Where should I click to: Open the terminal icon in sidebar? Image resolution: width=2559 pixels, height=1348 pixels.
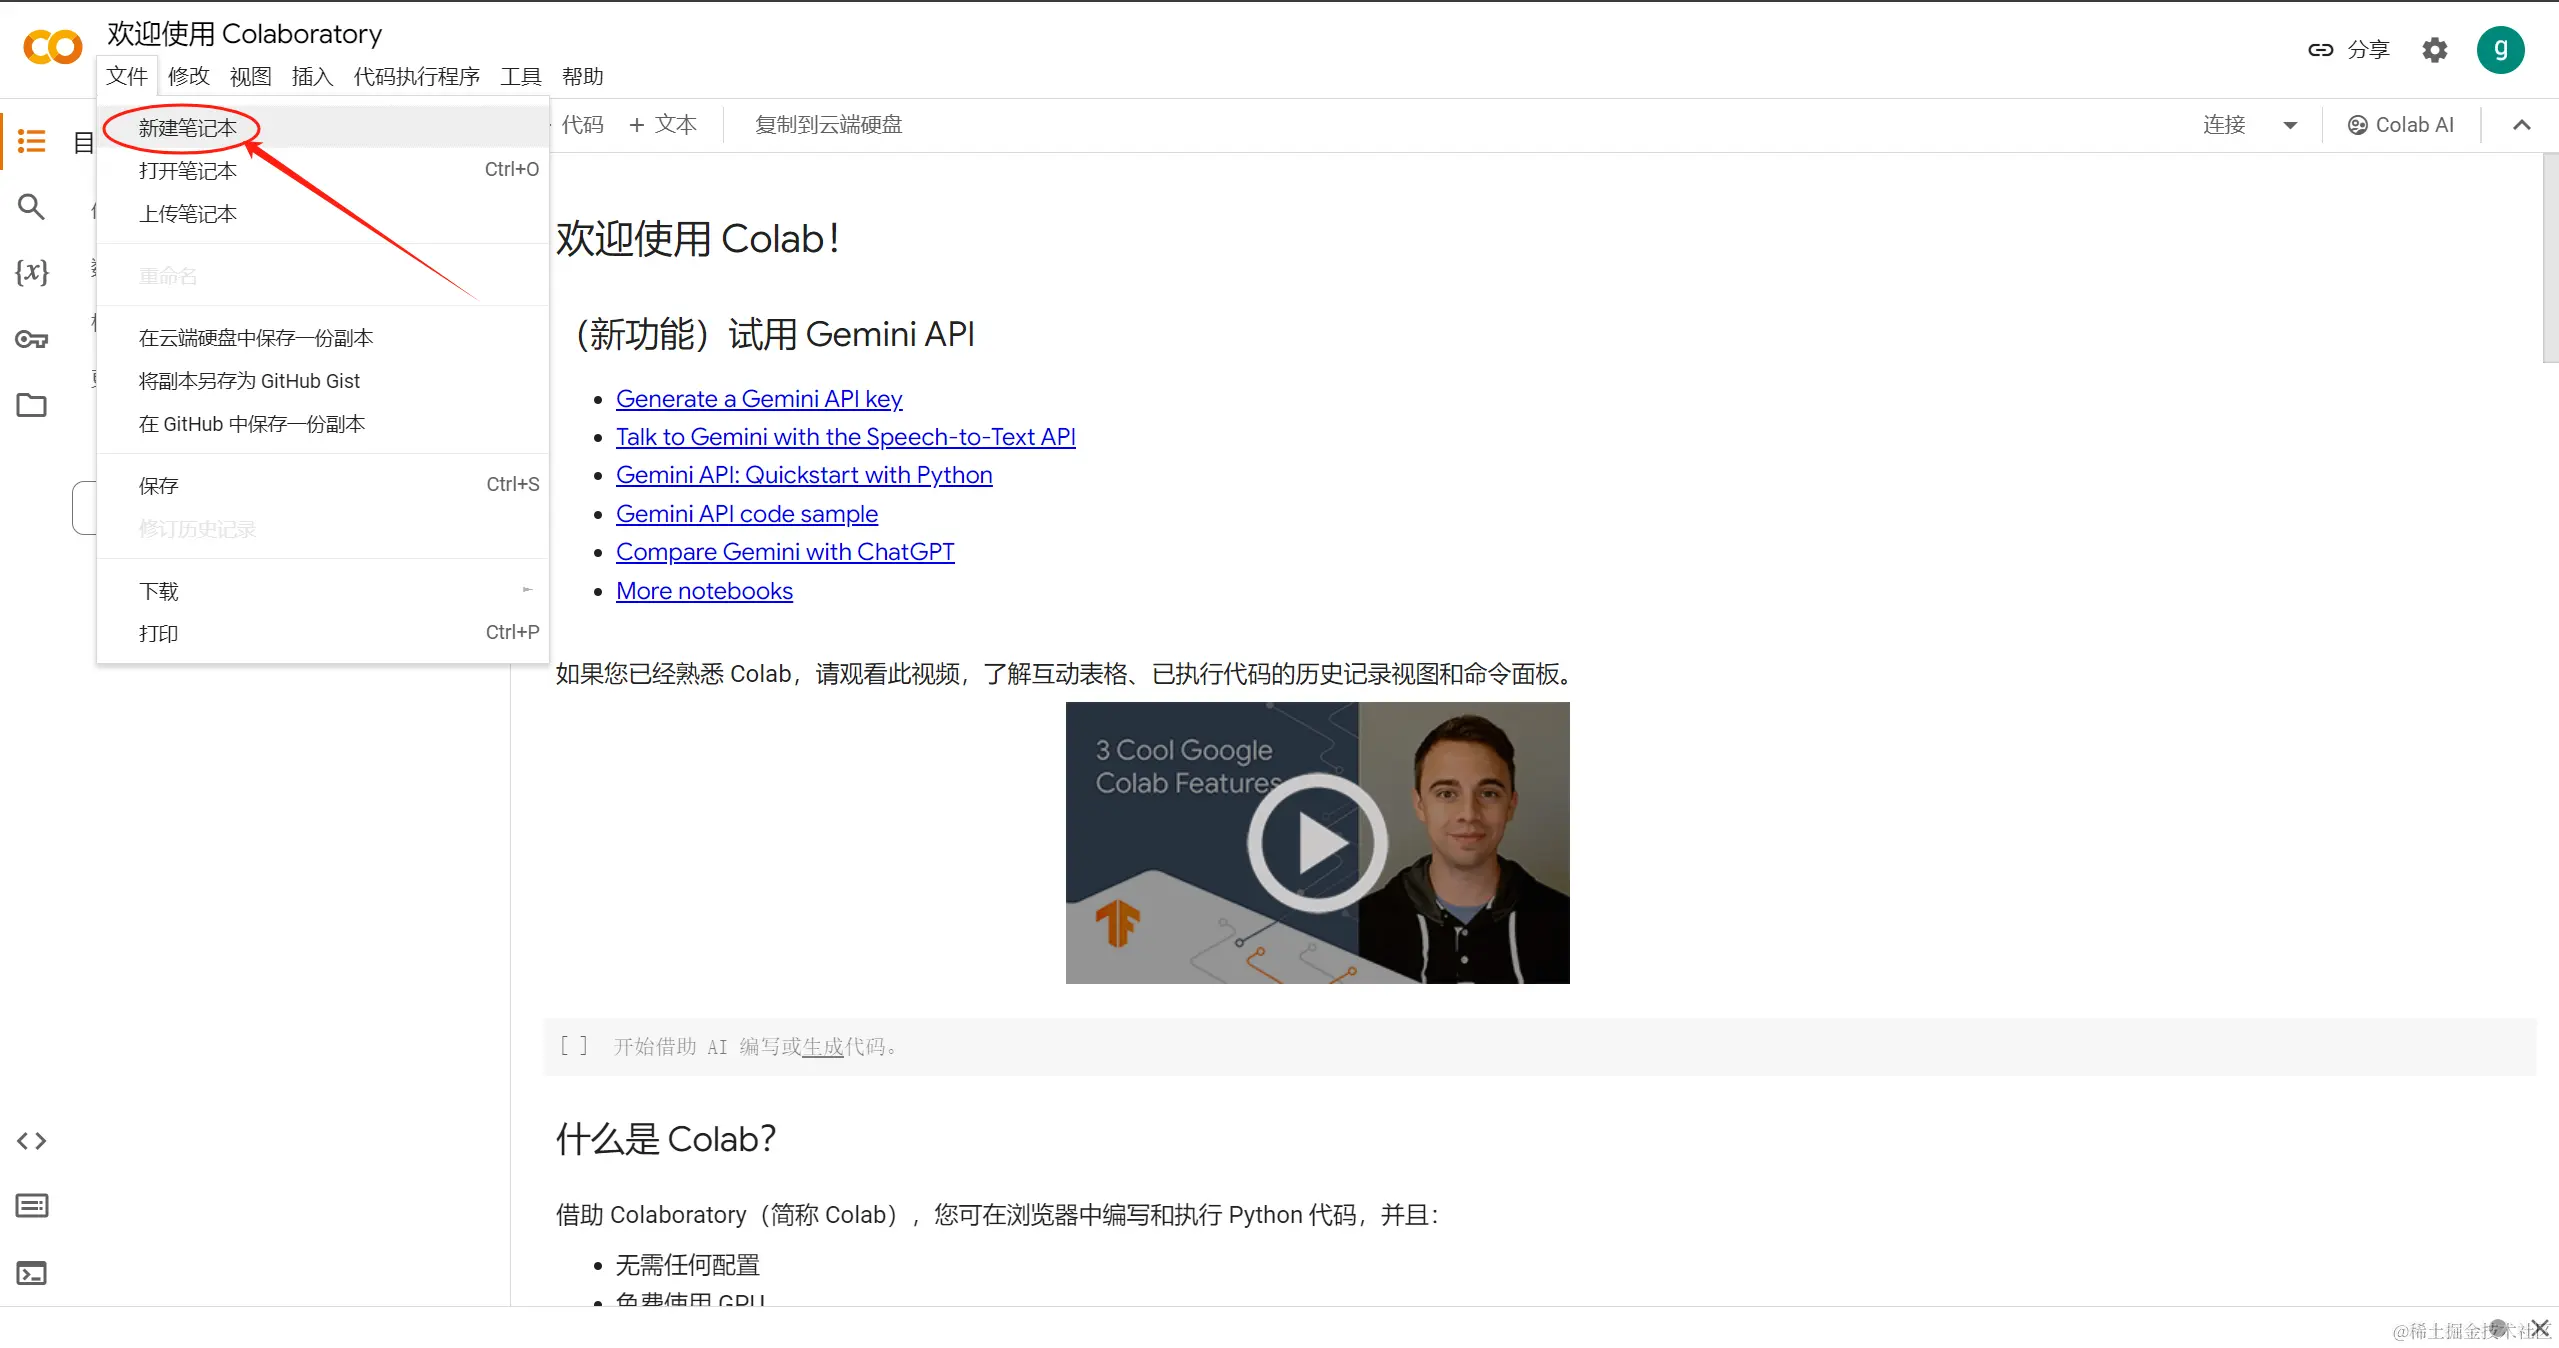coord(32,1273)
